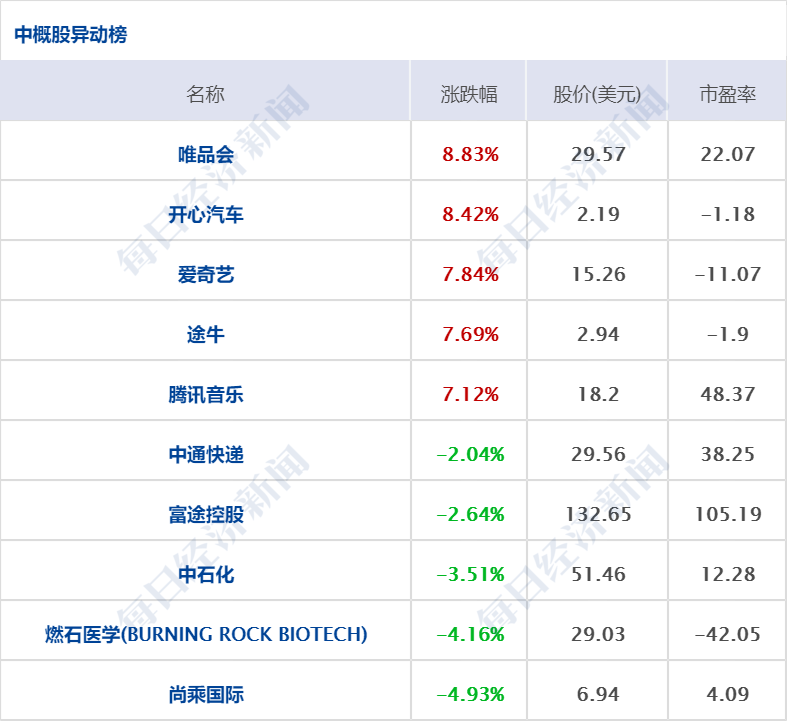Click the 中概股异动榜 title
Image resolution: width=787 pixels, height=721 pixels.
coord(71,34)
